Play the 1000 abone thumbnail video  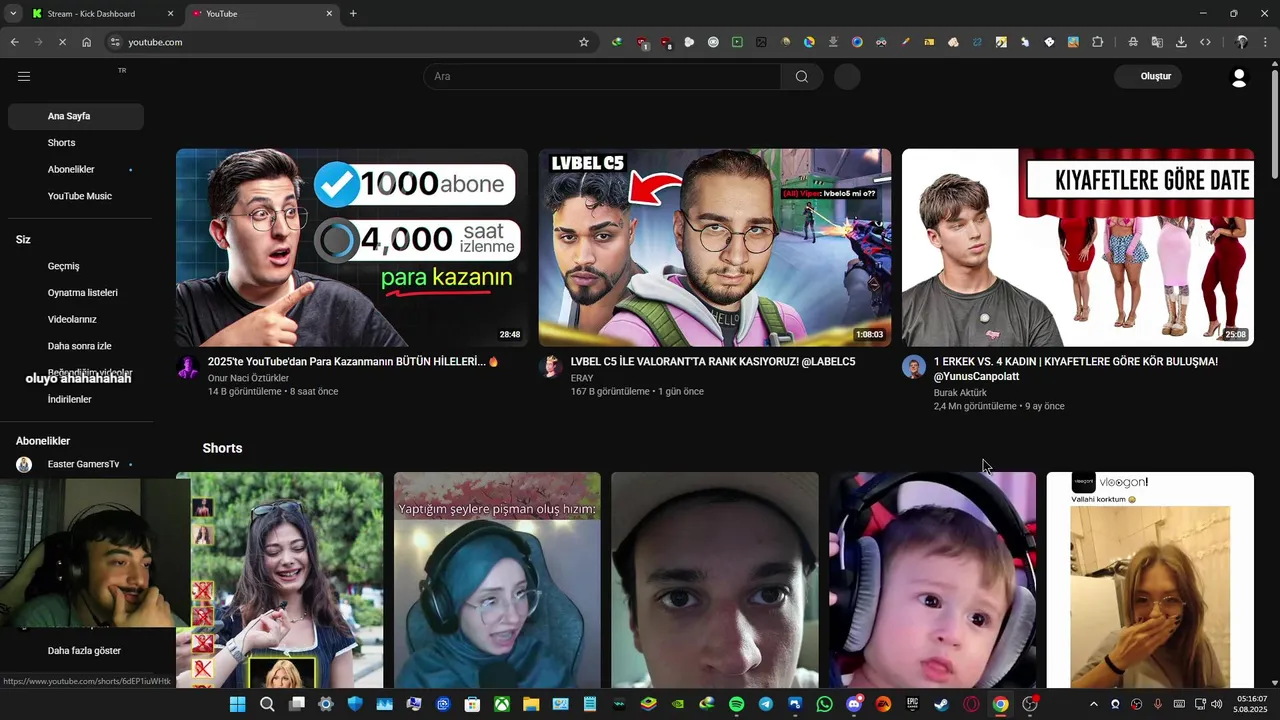tap(352, 248)
